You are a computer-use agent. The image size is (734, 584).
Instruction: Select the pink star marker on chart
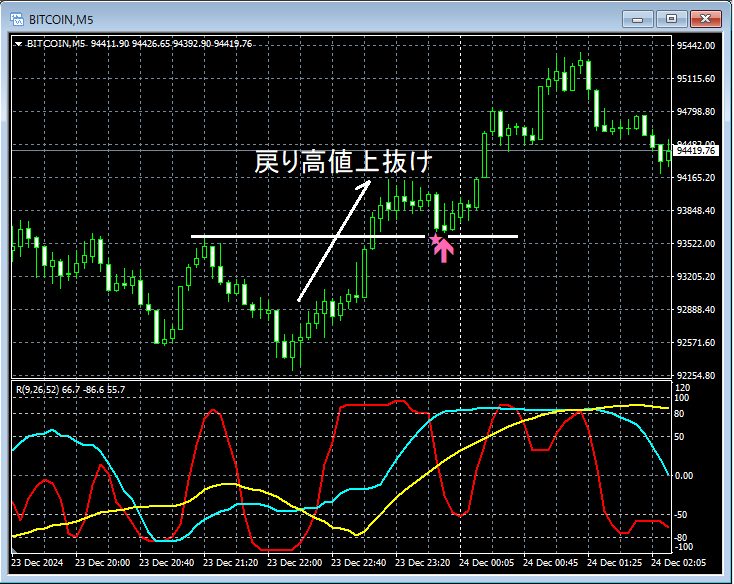[x=435, y=240]
